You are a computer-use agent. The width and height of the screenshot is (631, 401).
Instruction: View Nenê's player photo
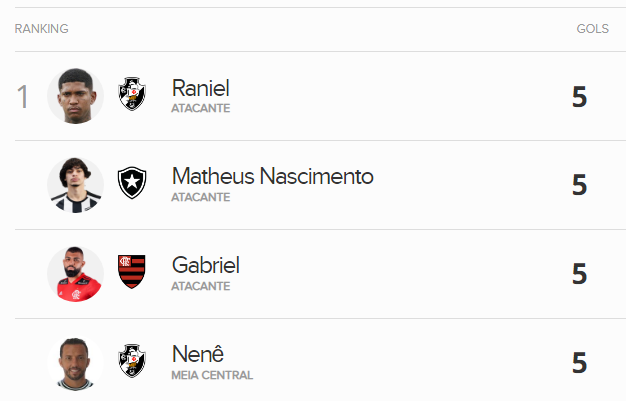76,362
